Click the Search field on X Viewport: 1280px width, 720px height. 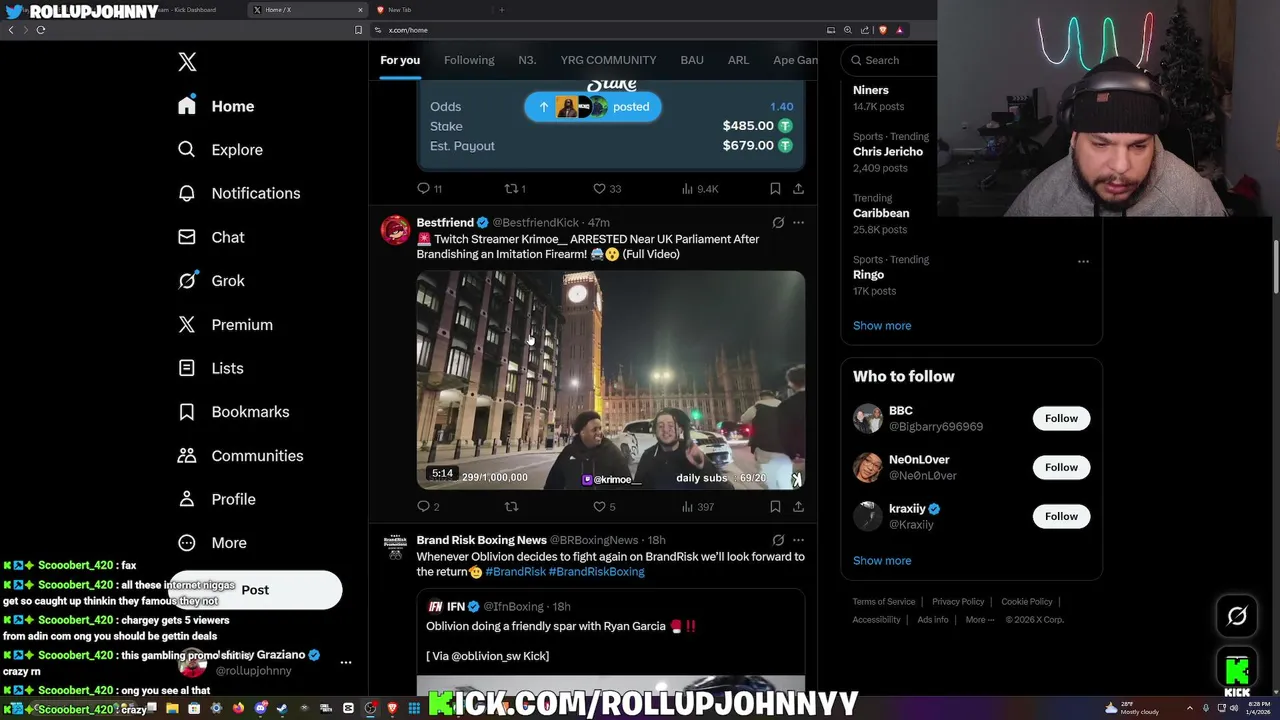click(x=890, y=60)
